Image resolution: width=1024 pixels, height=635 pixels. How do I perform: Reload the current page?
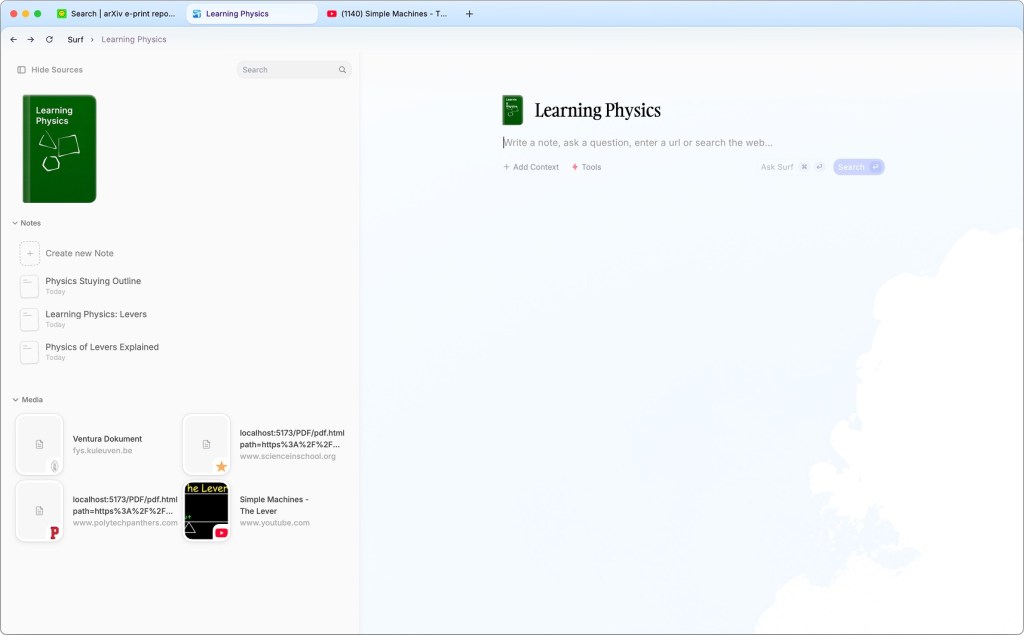49,39
